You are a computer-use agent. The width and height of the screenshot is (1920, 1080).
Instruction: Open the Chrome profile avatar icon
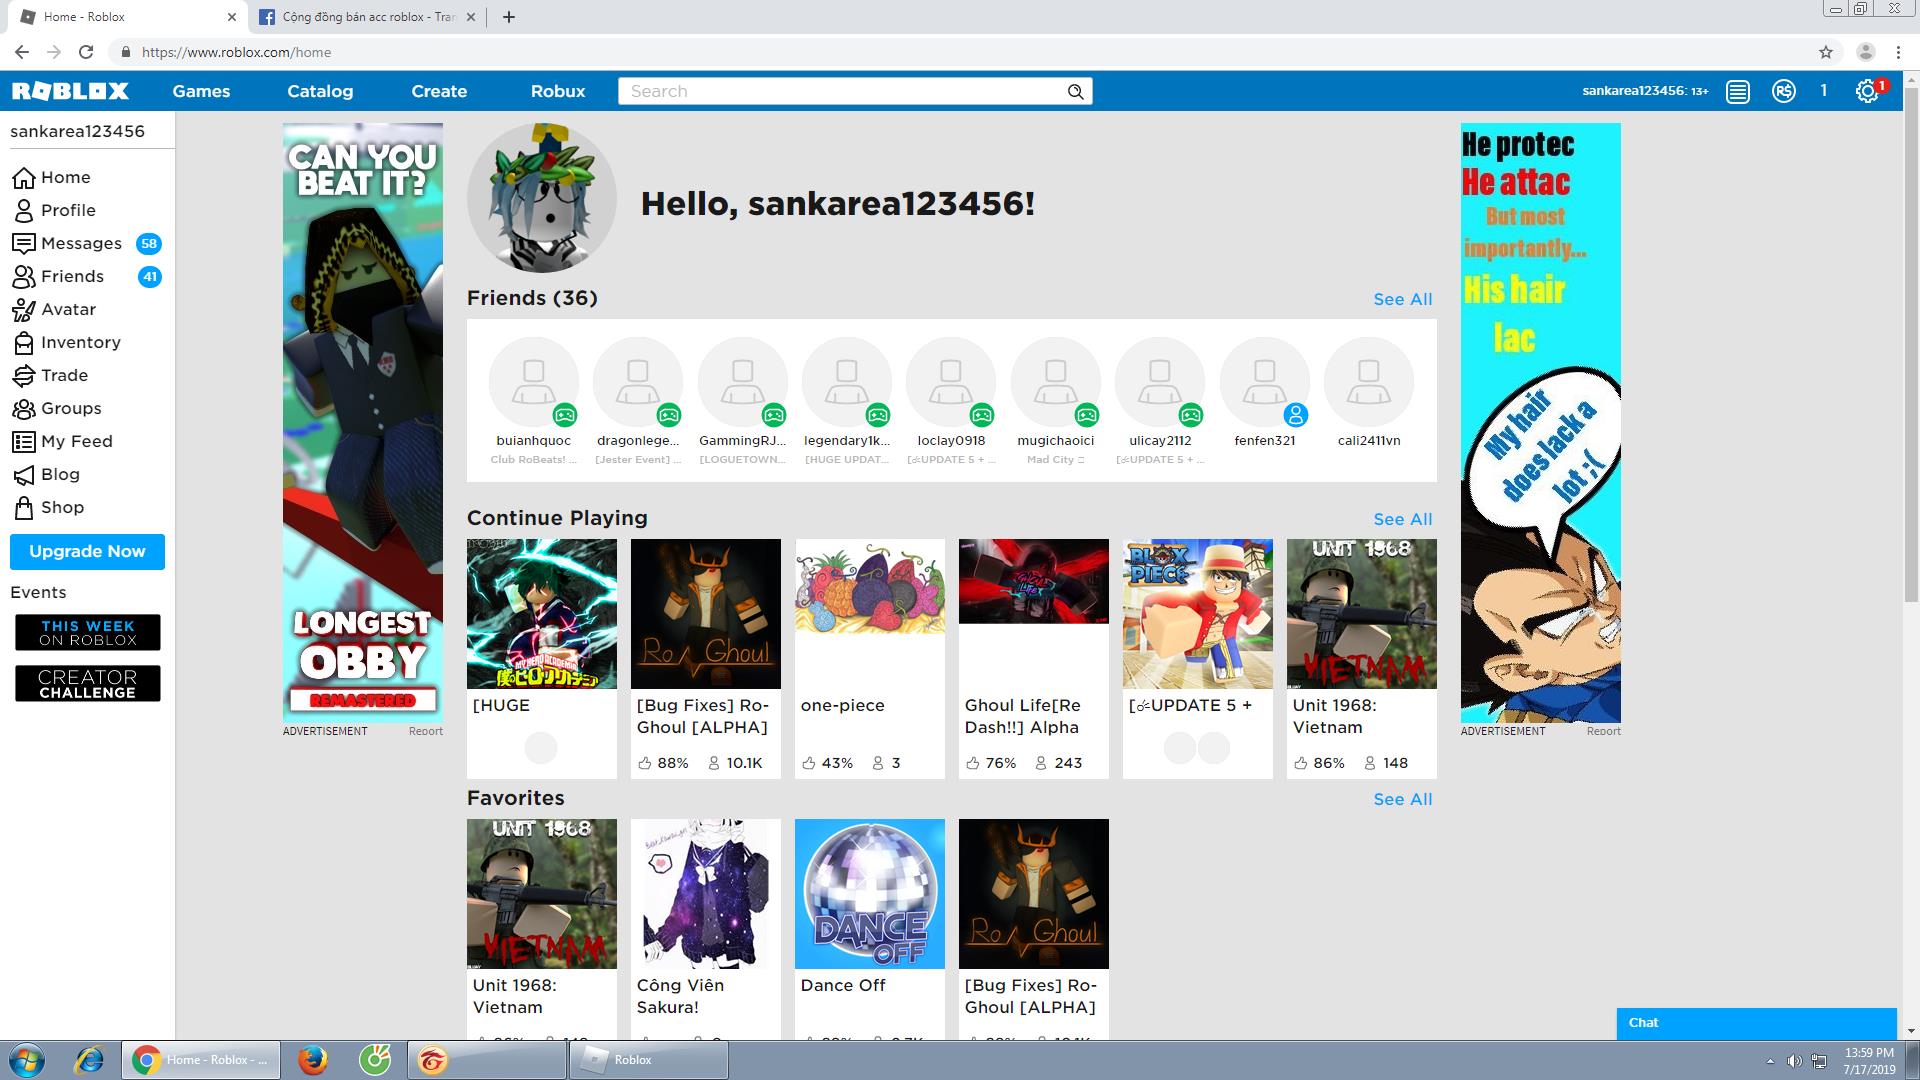(x=1865, y=52)
